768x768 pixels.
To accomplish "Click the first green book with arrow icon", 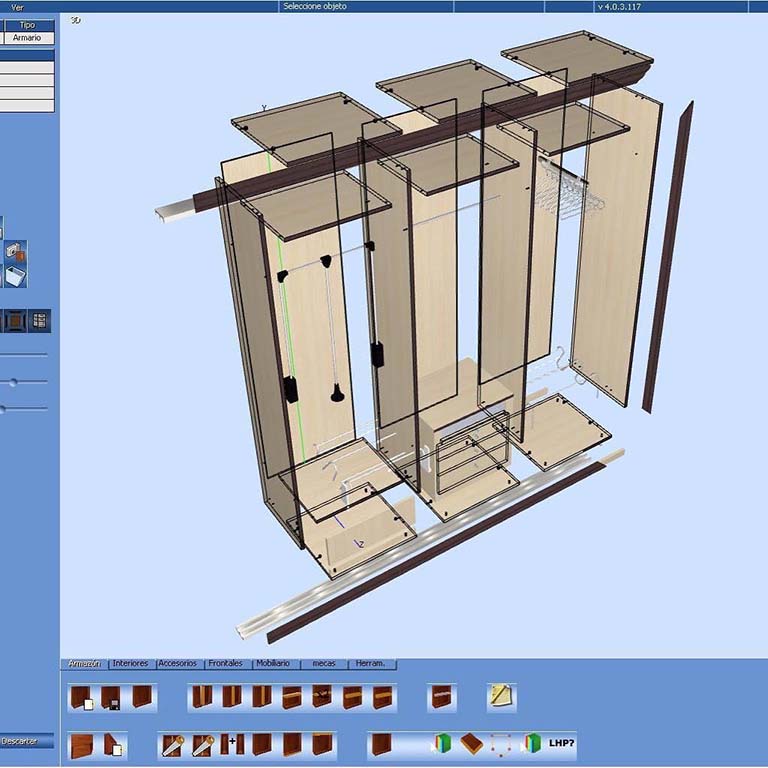I will pos(442,744).
